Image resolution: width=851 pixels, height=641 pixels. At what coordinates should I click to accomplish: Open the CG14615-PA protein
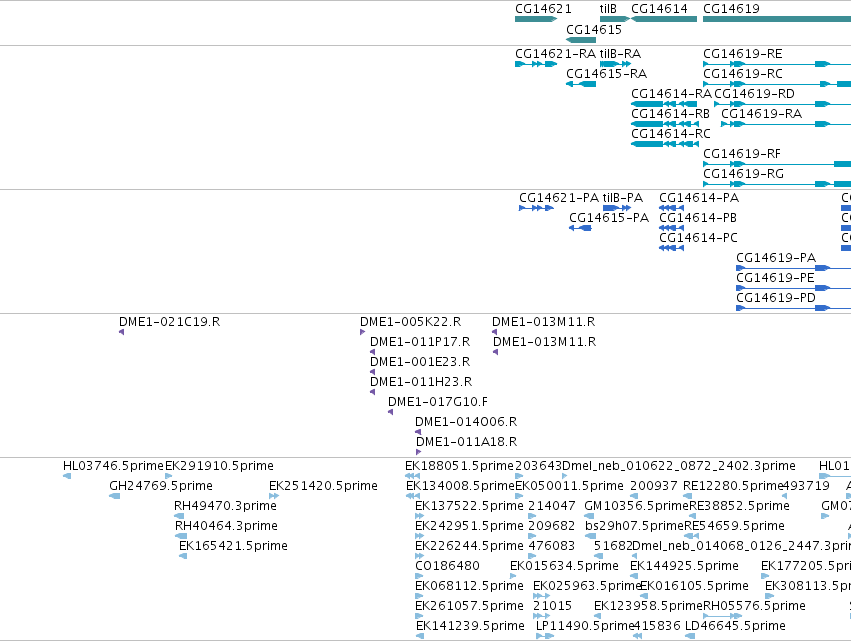pyautogui.click(x=580, y=229)
